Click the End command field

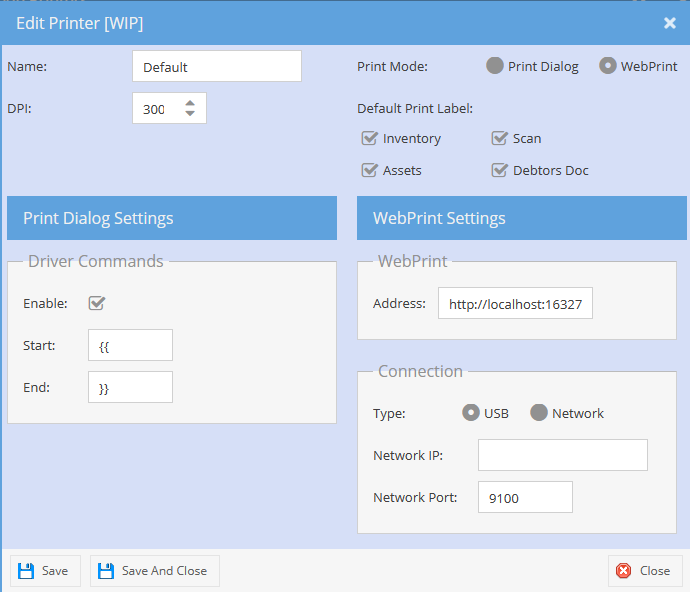130,387
